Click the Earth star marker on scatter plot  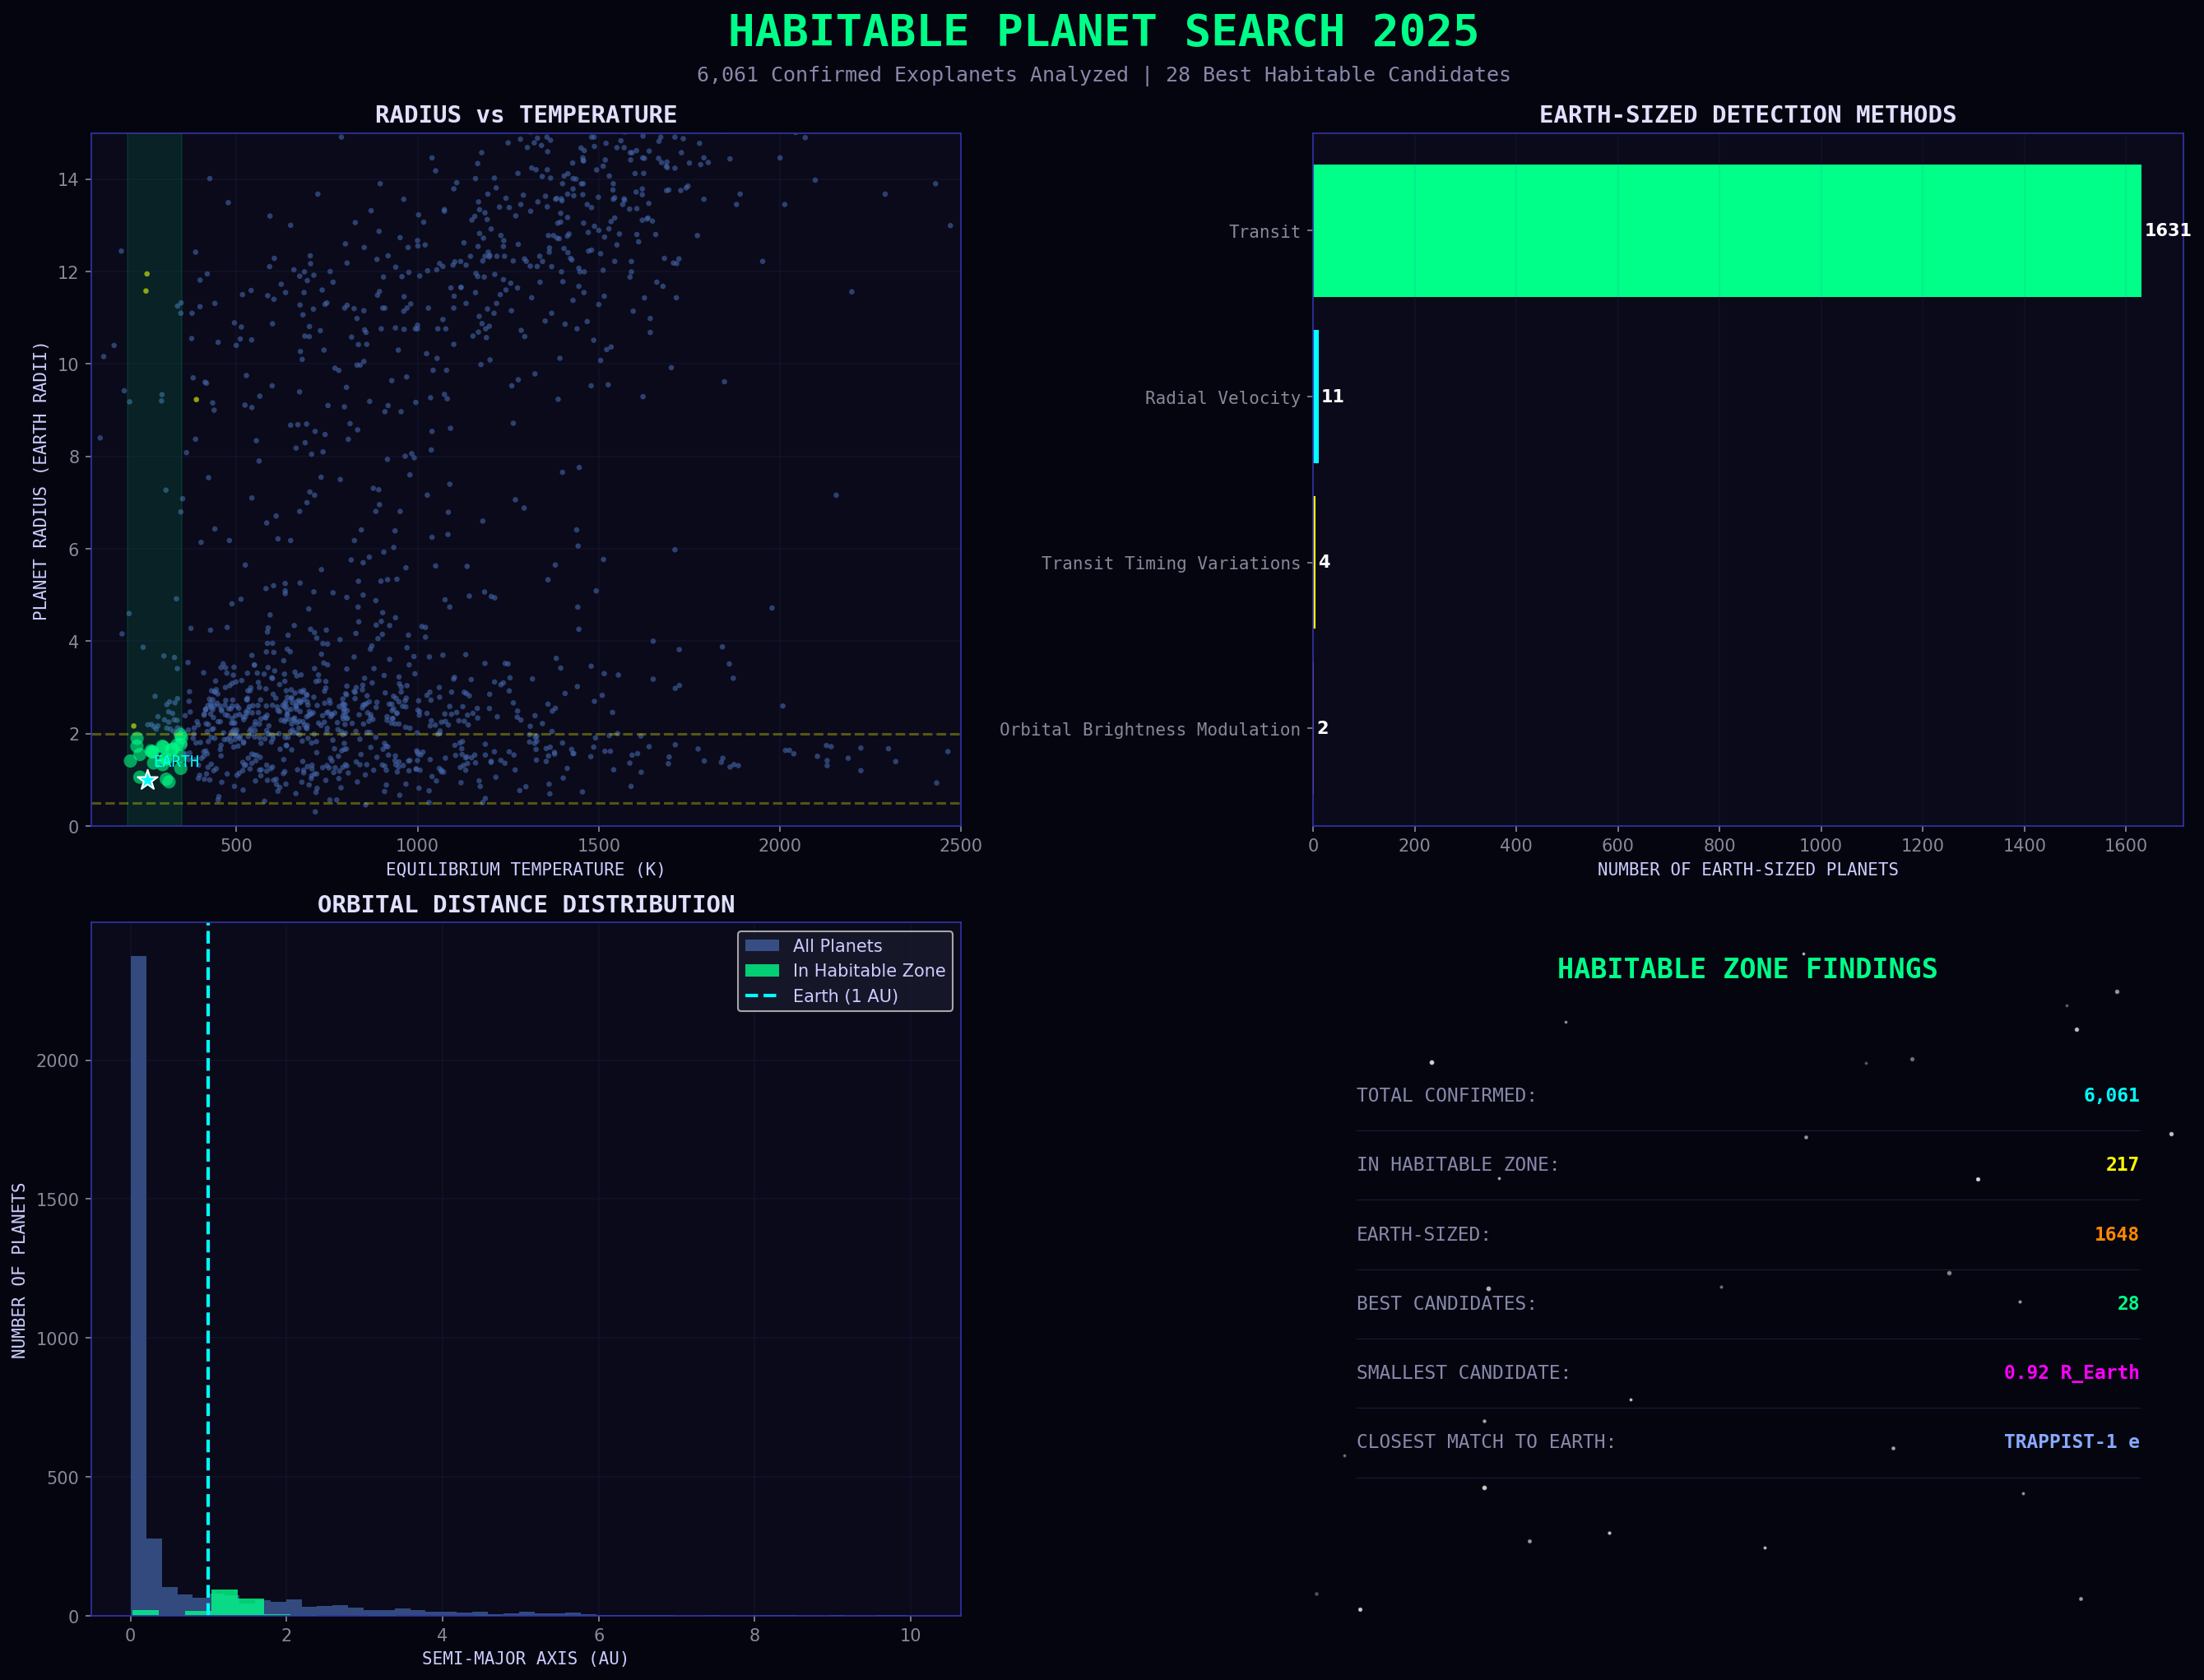[x=148, y=780]
